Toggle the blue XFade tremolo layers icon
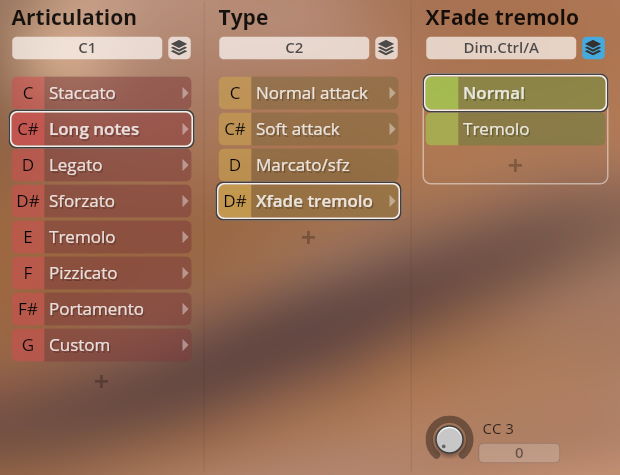The height and width of the screenshot is (475, 620). coord(593,48)
